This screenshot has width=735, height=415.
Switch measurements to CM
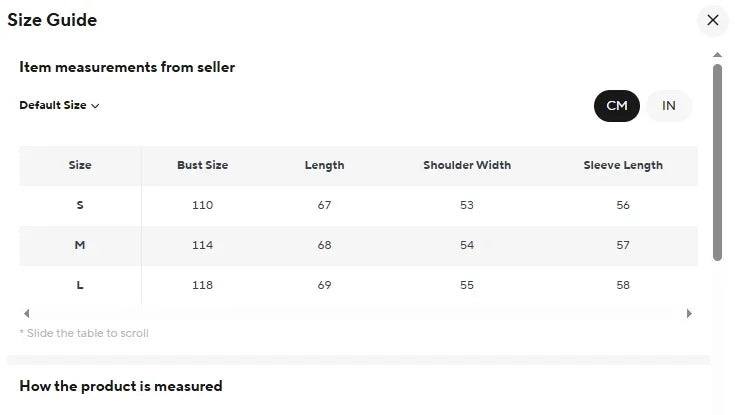(x=616, y=106)
